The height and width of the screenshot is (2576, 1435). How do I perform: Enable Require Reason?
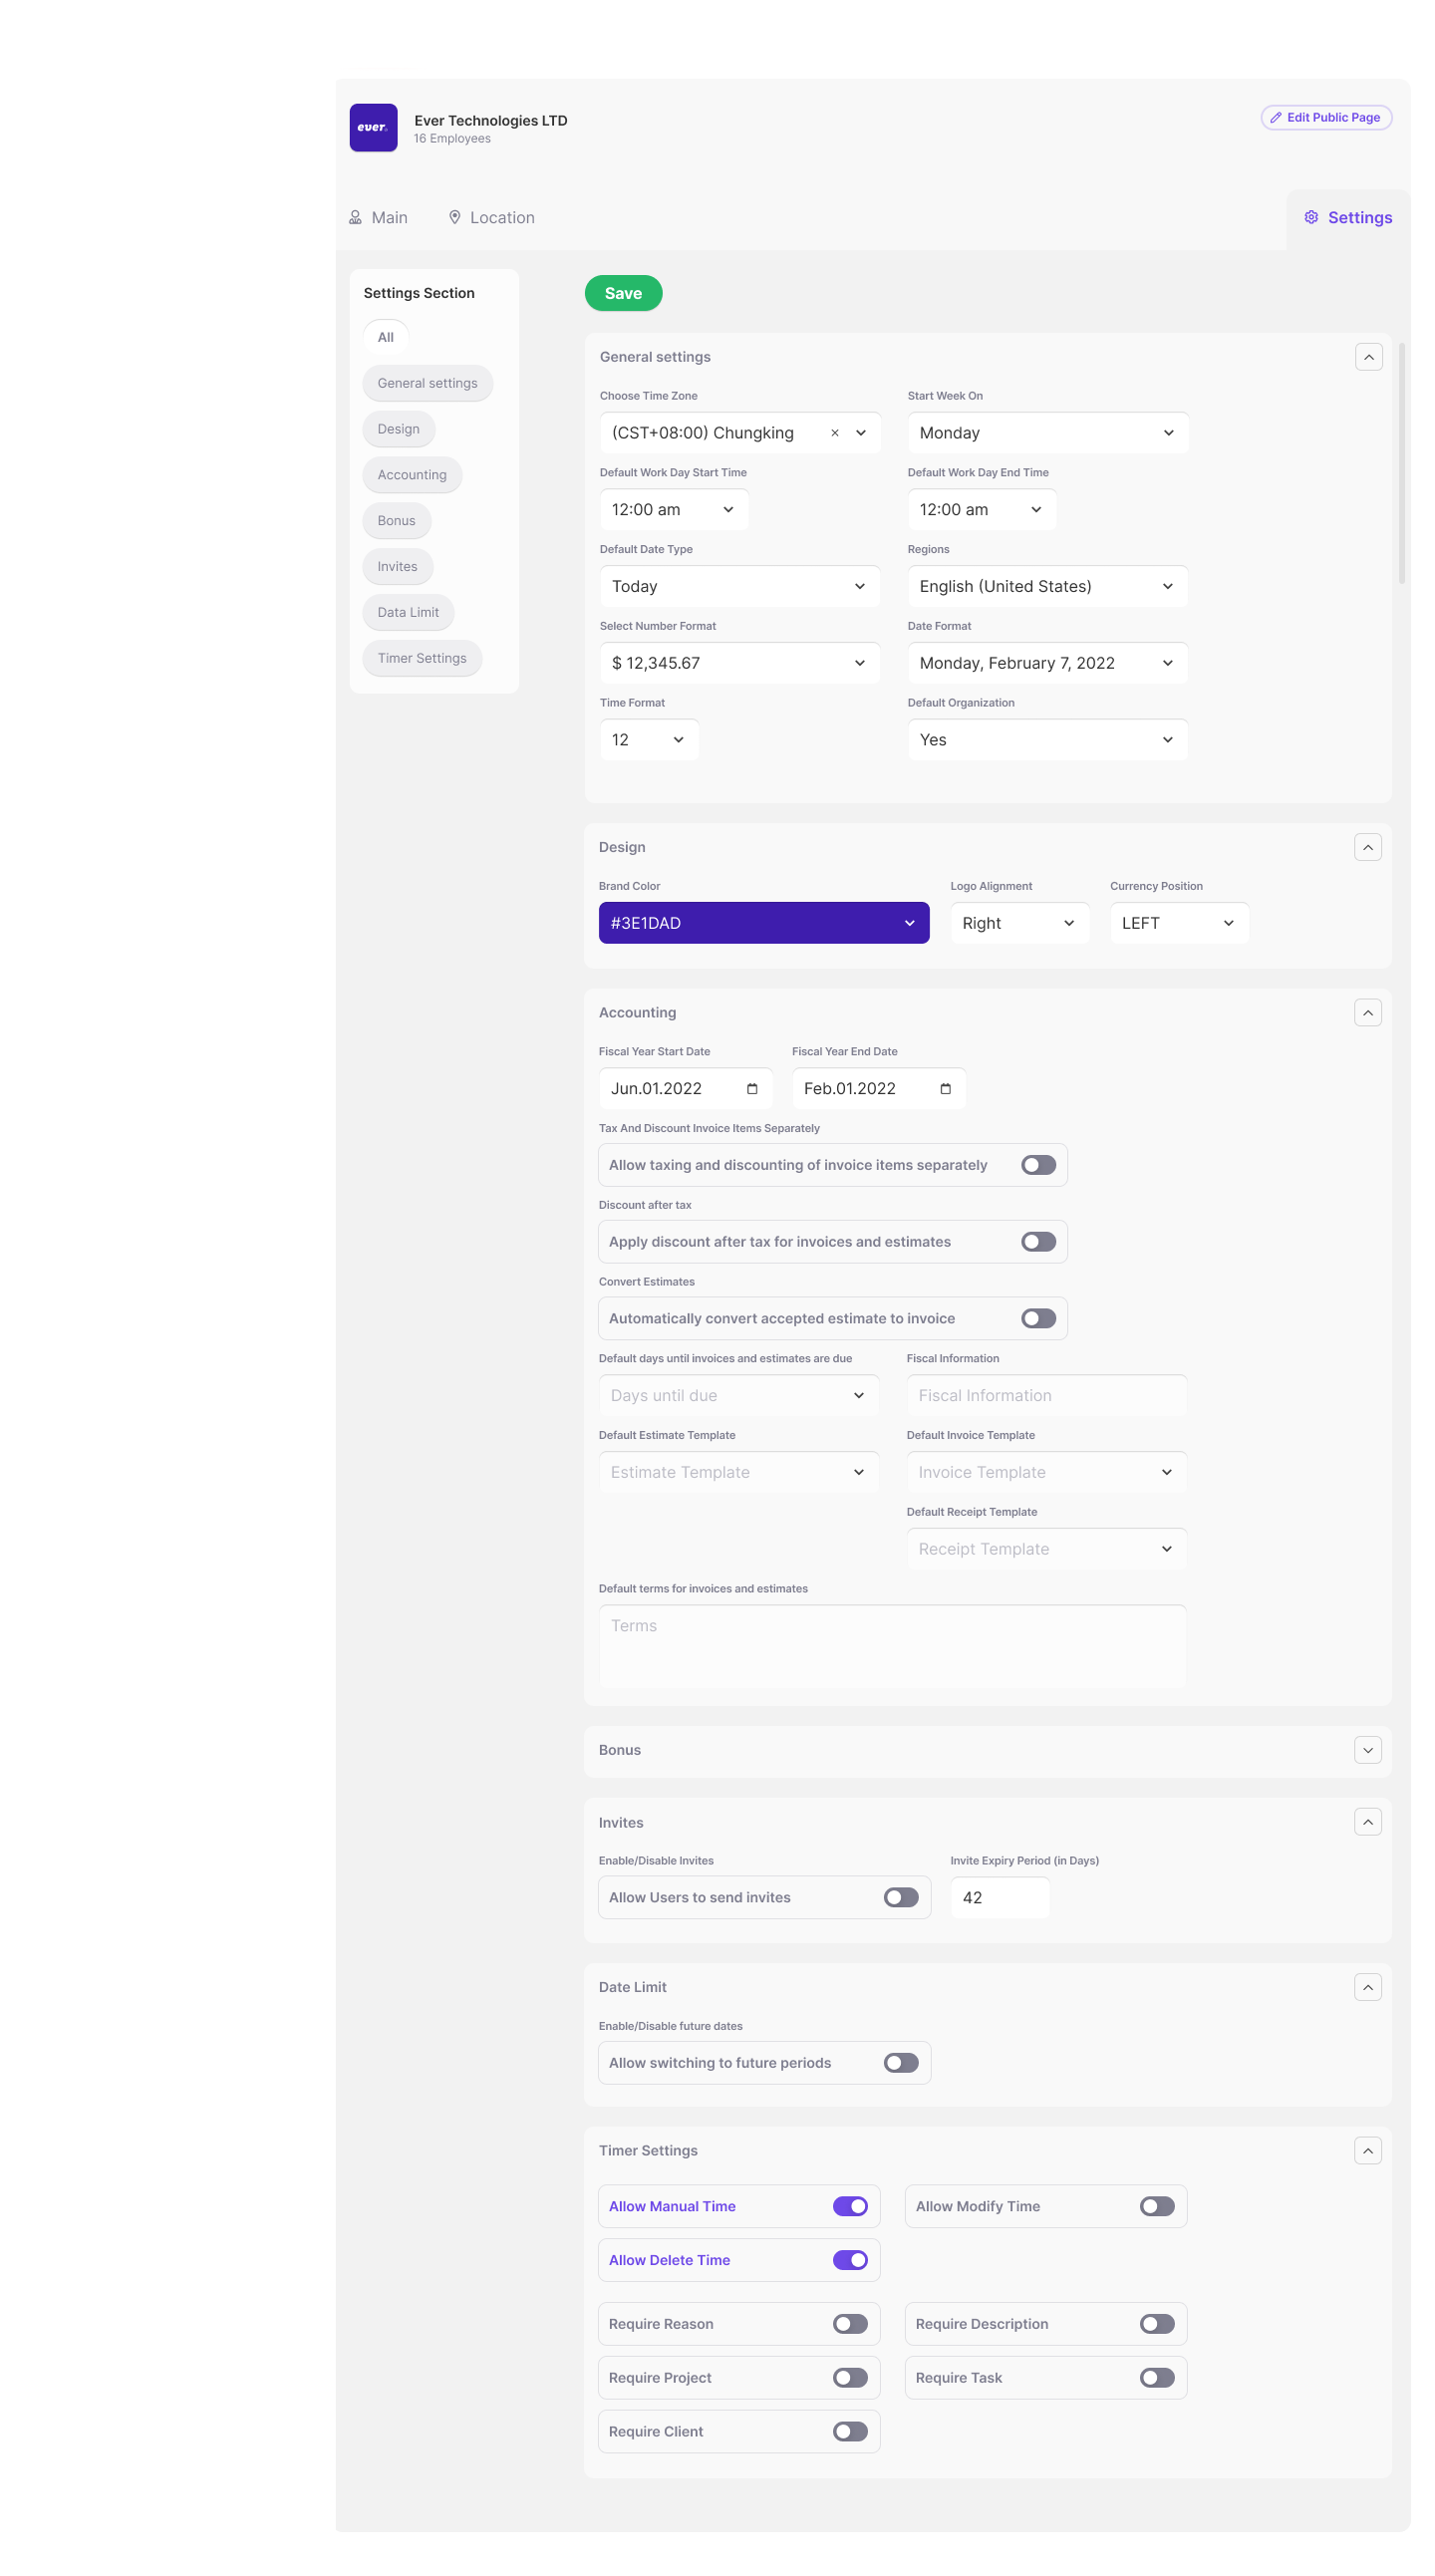pyautogui.click(x=850, y=2324)
